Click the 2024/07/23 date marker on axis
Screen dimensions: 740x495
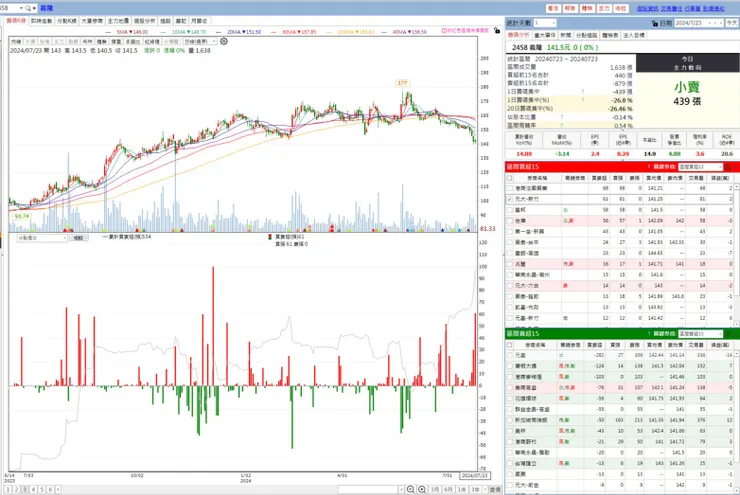click(475, 475)
